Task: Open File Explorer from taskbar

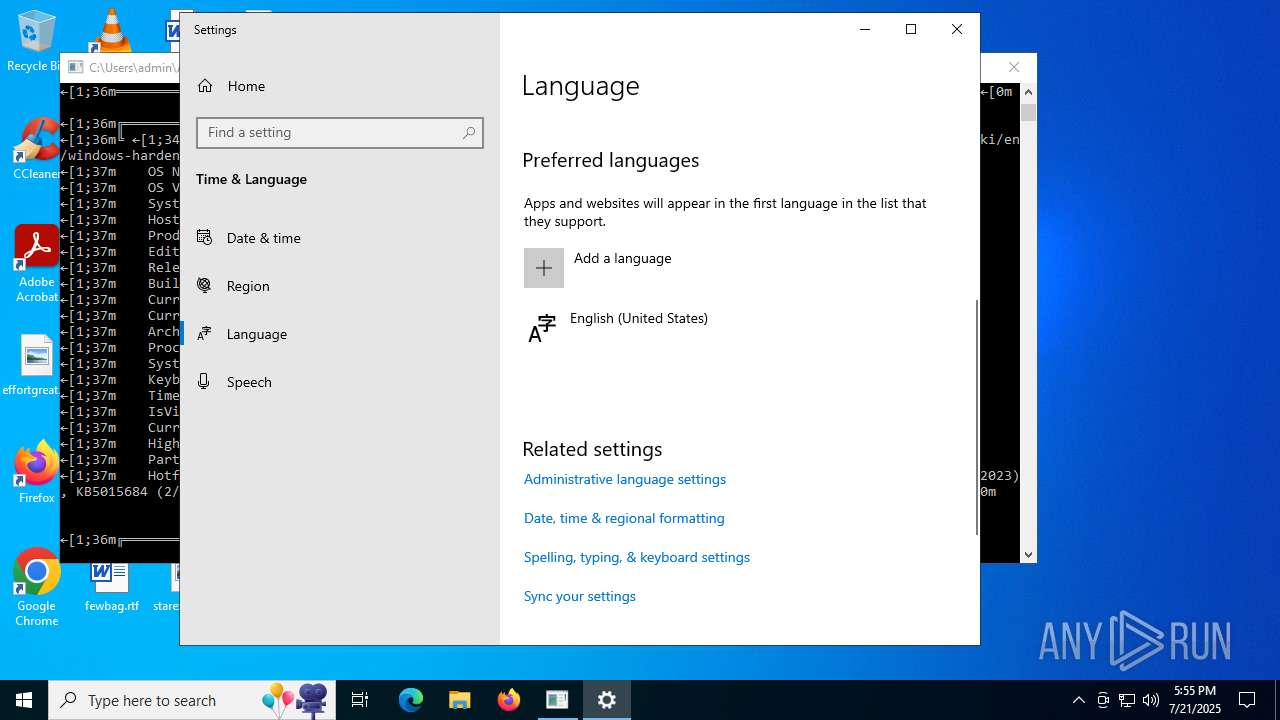Action: click(459, 700)
